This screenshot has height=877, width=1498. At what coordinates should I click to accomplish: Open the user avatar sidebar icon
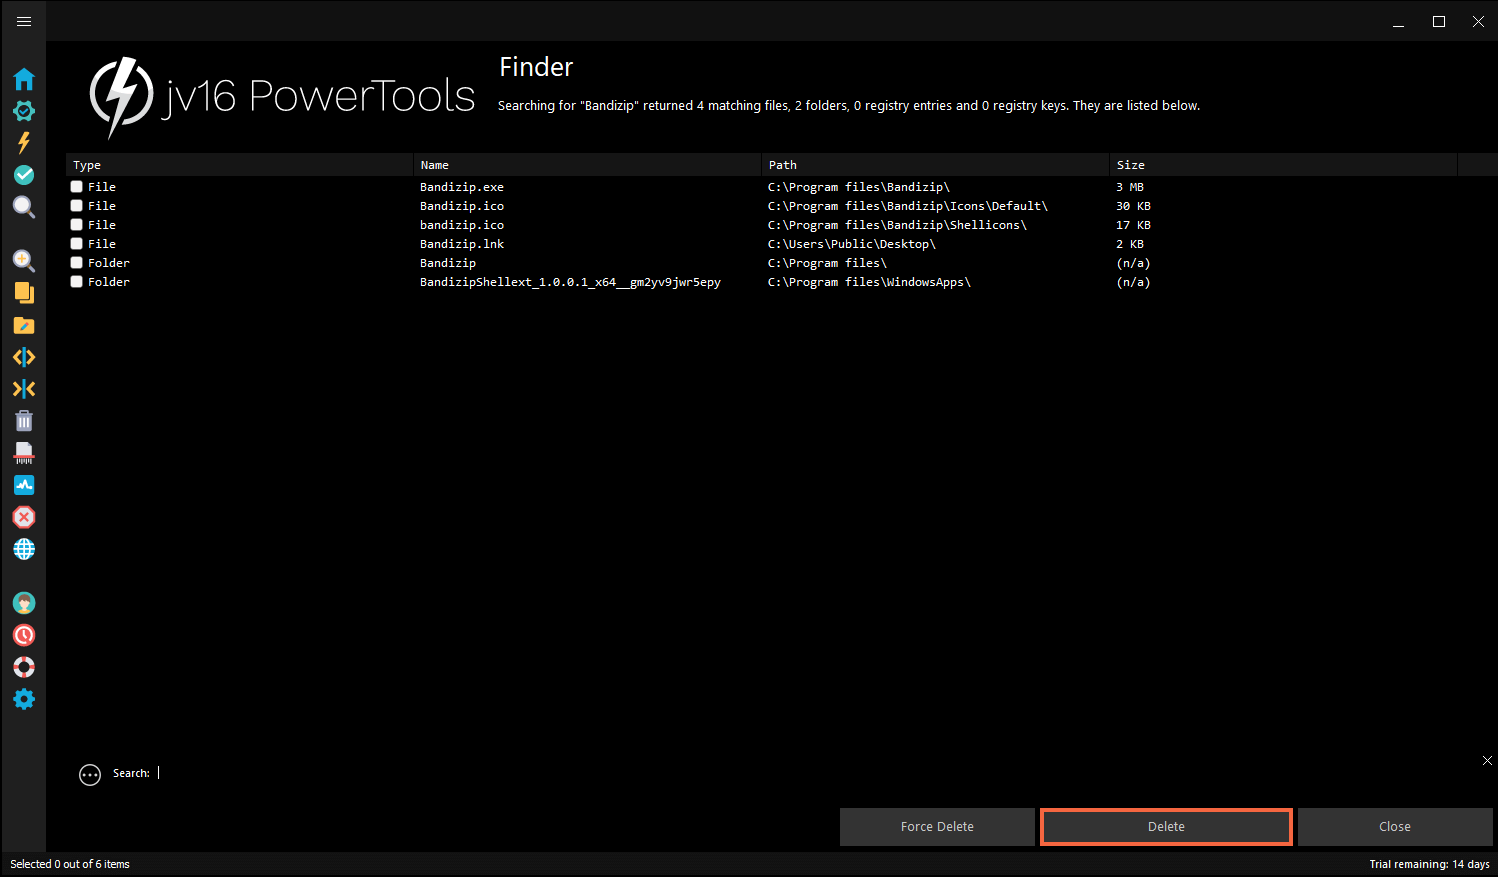coord(24,603)
